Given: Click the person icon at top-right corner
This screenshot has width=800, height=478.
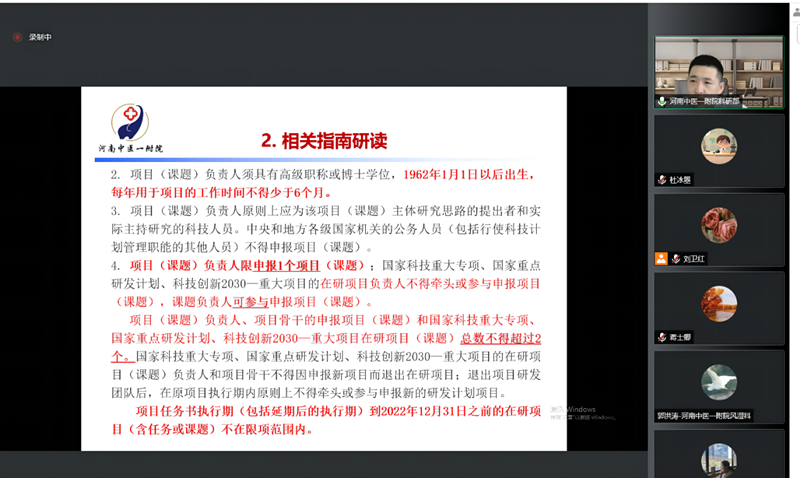Looking at the screenshot, I should pyautogui.click(x=796, y=12).
